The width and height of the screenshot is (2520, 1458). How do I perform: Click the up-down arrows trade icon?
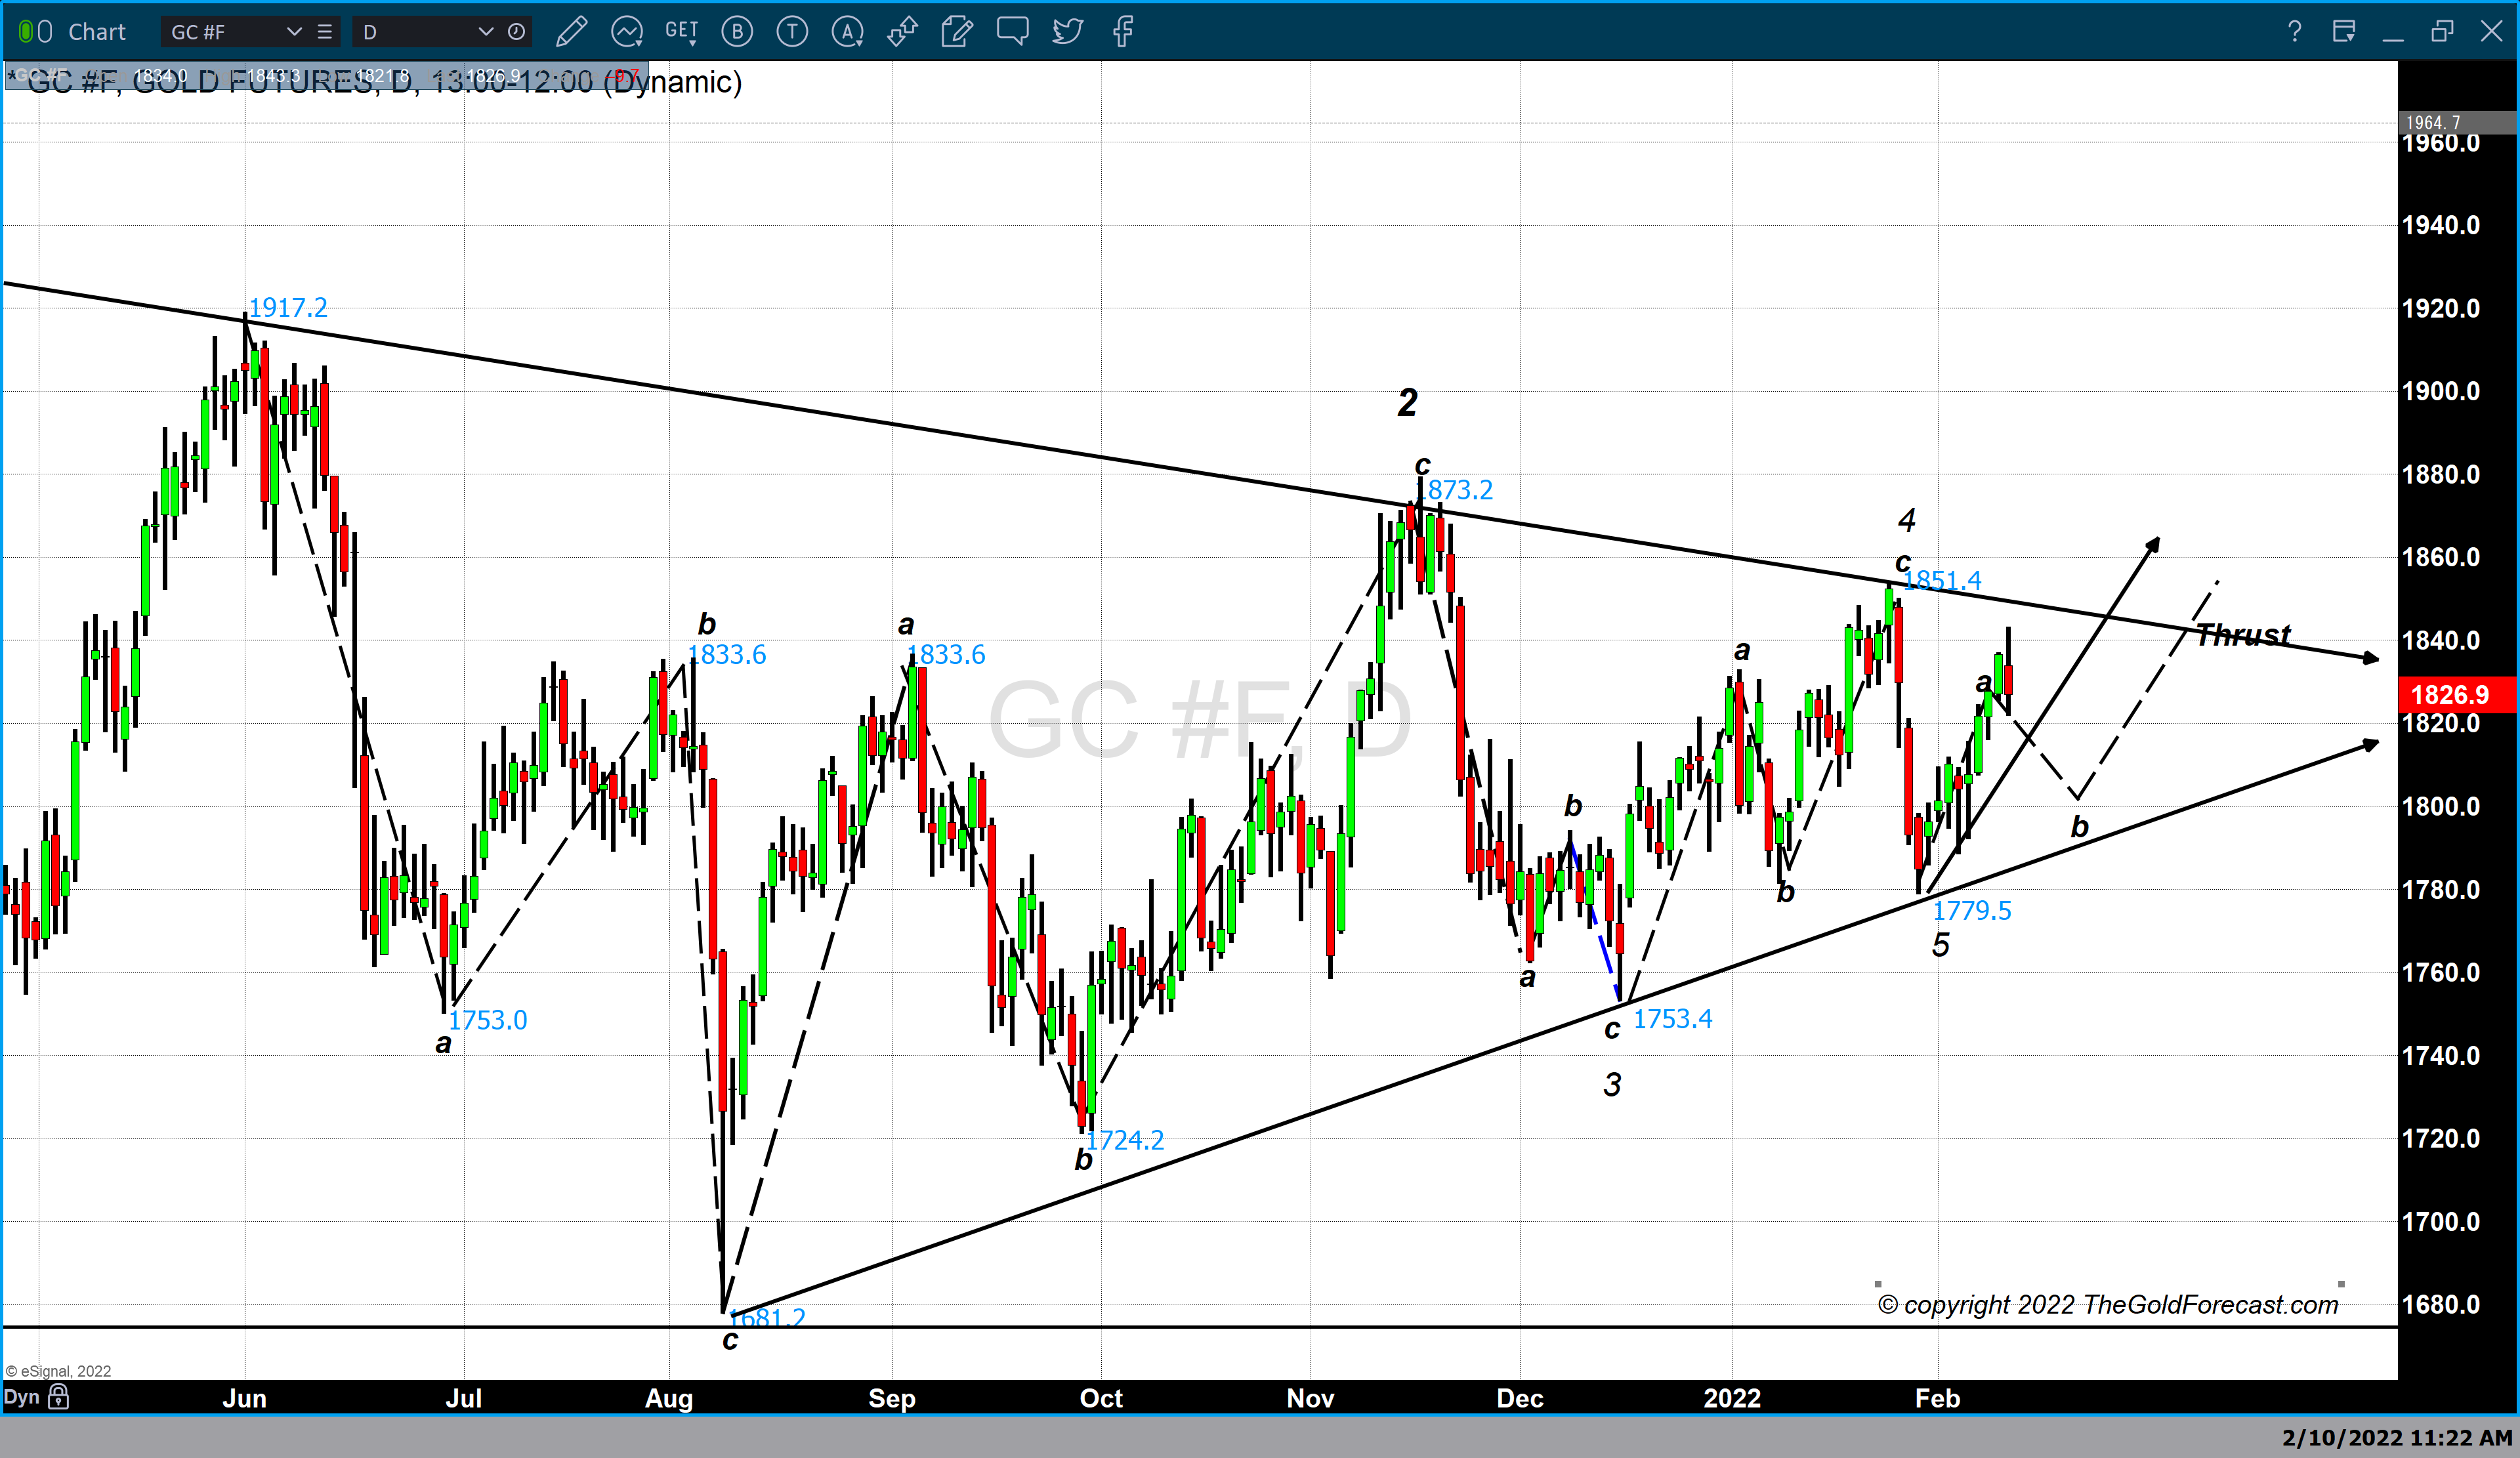click(902, 32)
